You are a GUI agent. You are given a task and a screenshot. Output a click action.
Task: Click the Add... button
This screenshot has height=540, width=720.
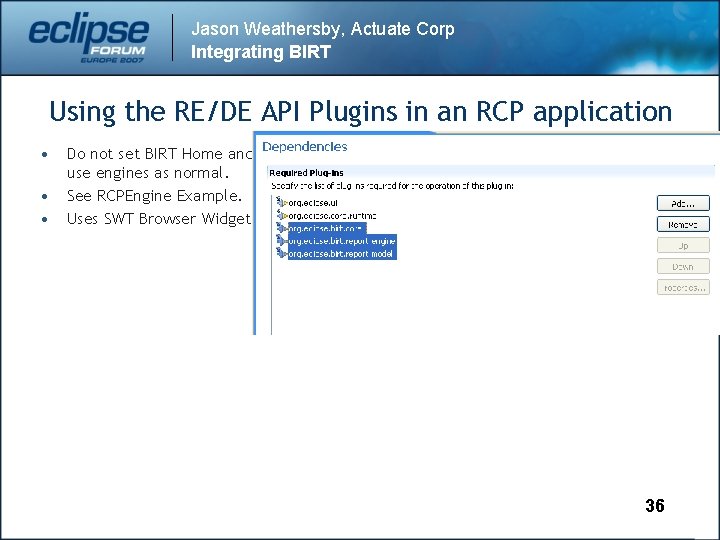click(683, 203)
